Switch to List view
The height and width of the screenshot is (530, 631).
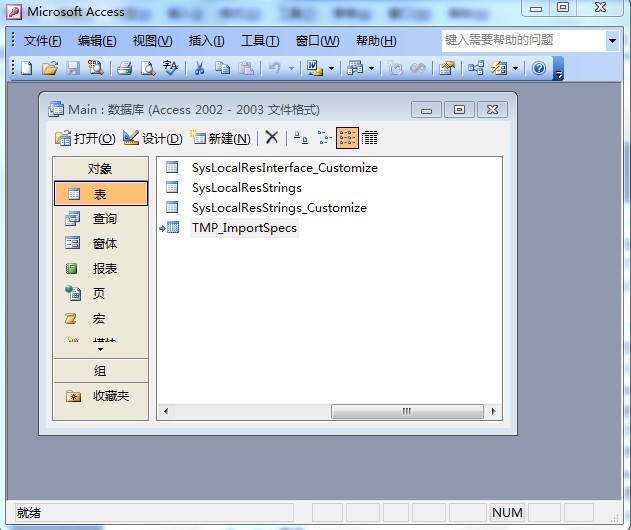(347, 138)
